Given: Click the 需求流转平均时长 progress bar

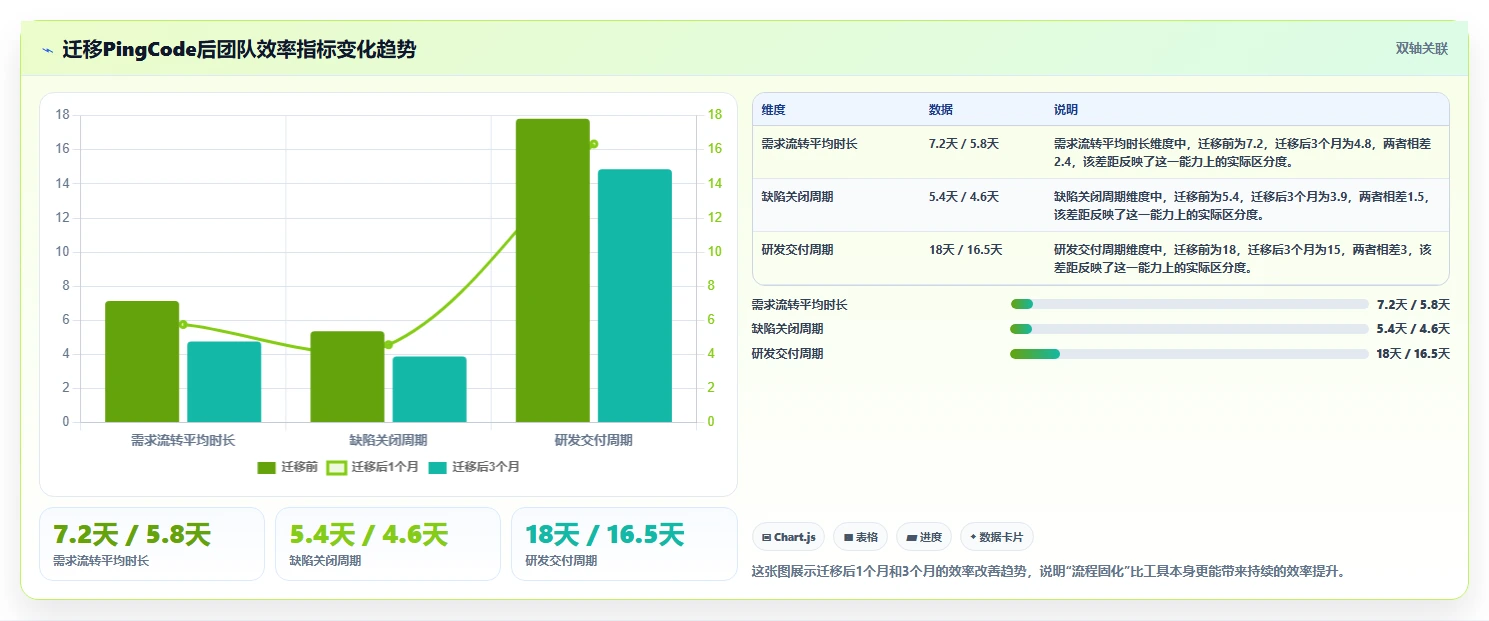Looking at the screenshot, I should [x=1190, y=304].
